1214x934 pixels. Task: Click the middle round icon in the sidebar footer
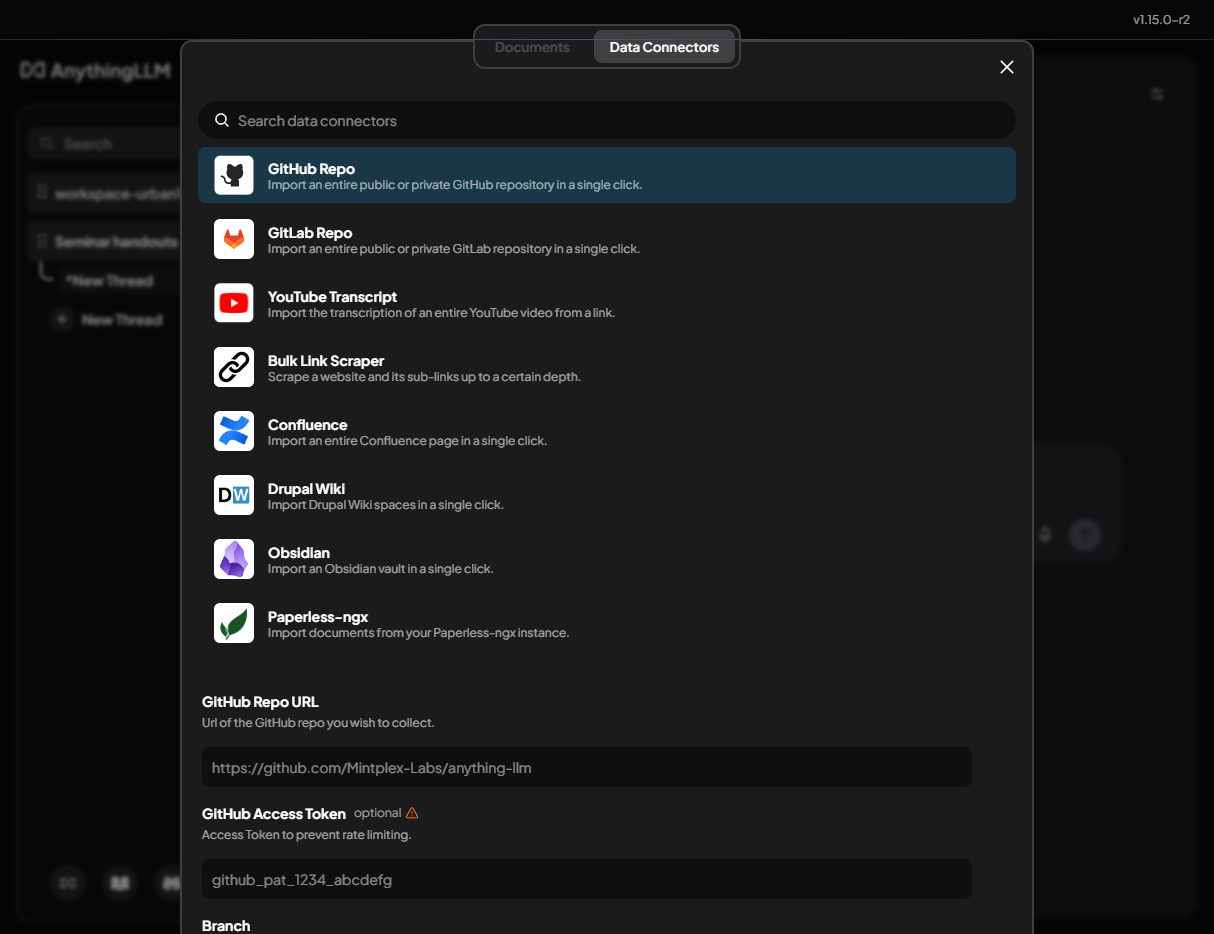pos(121,883)
